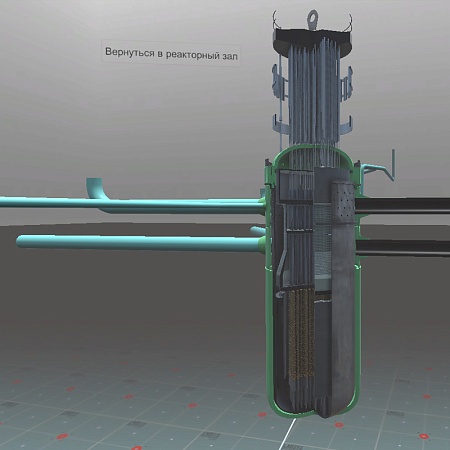450x450 pixels.
Task: Select the short cyan pipe stub between long pipes
Action: pos(258,231)
